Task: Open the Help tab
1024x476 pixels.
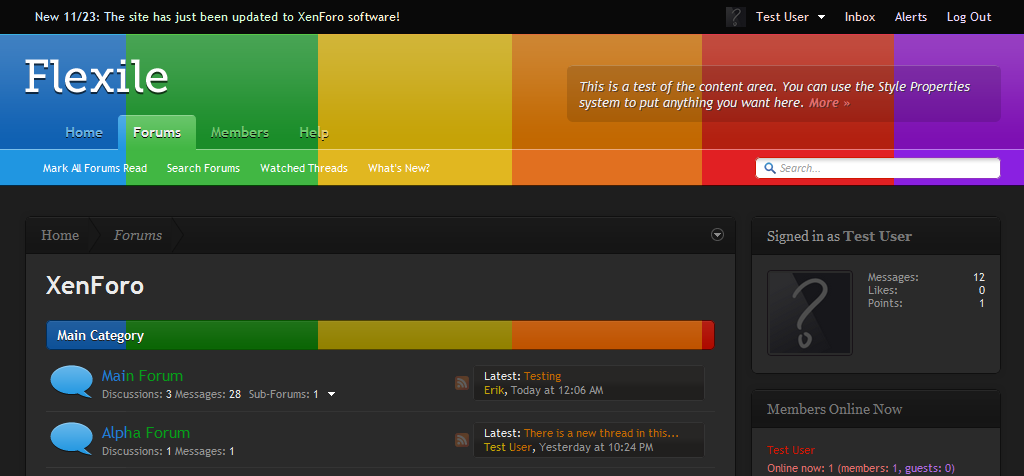Action: 314,132
